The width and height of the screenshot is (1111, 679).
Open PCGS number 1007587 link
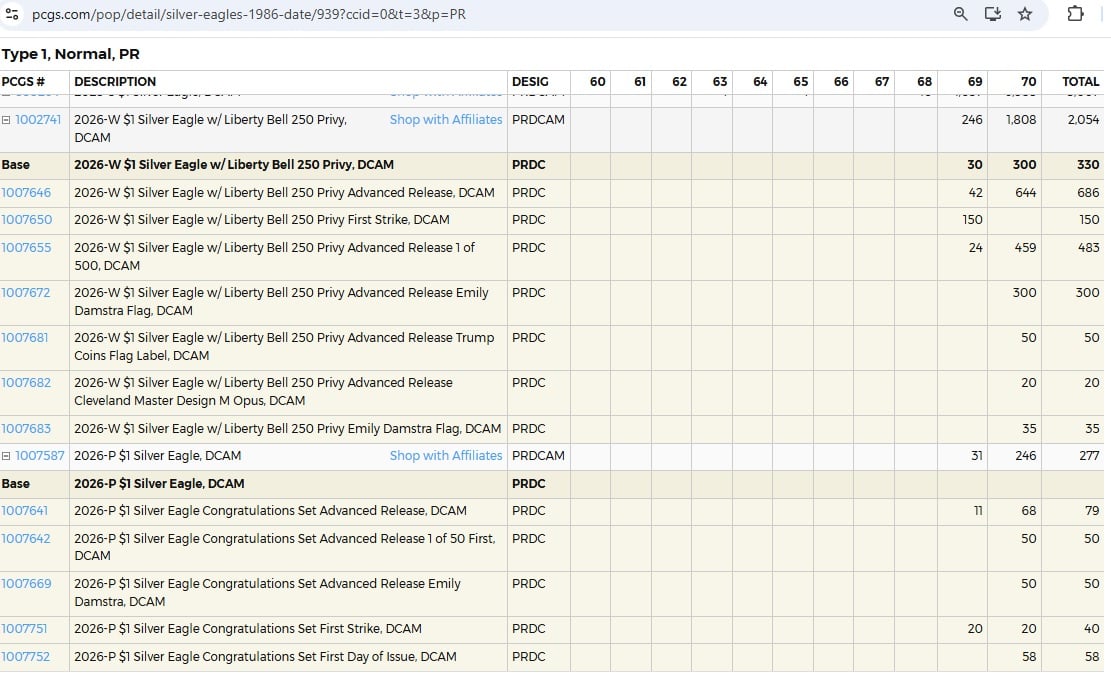click(x=40, y=456)
